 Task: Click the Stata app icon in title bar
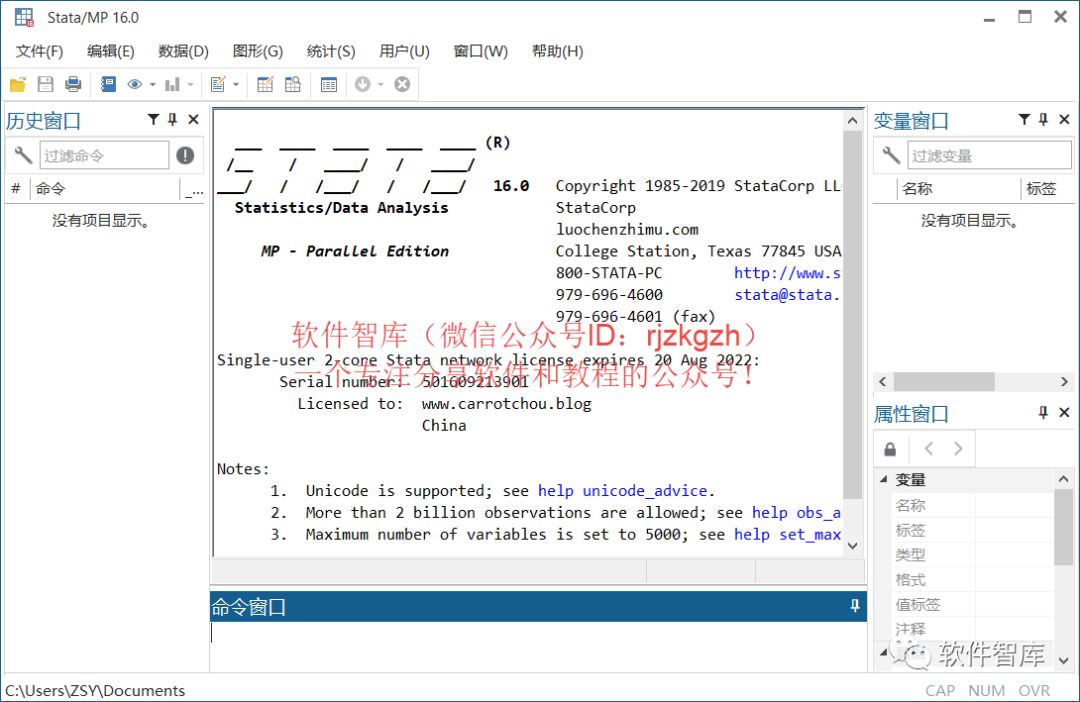pyautogui.click(x=25, y=17)
